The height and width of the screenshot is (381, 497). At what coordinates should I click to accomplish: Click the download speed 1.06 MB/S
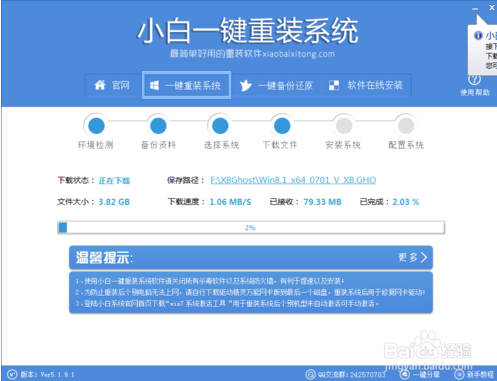point(230,202)
